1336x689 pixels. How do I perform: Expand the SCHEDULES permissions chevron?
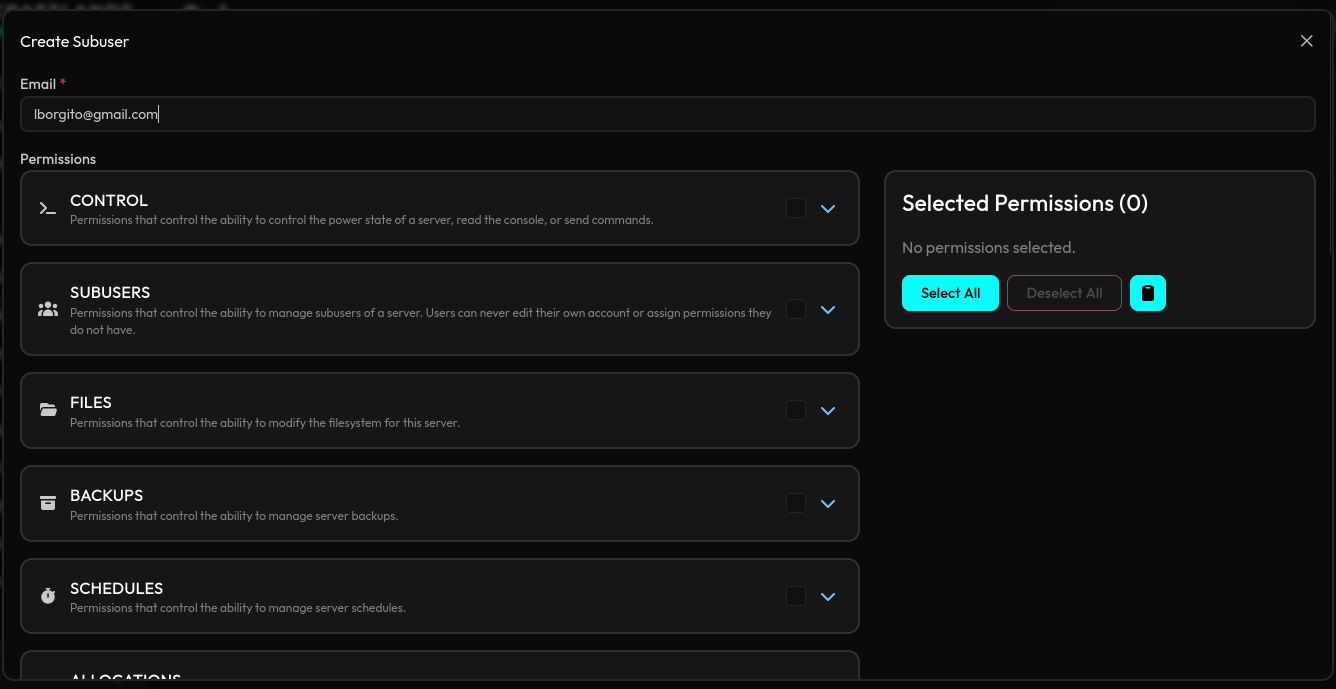828,597
